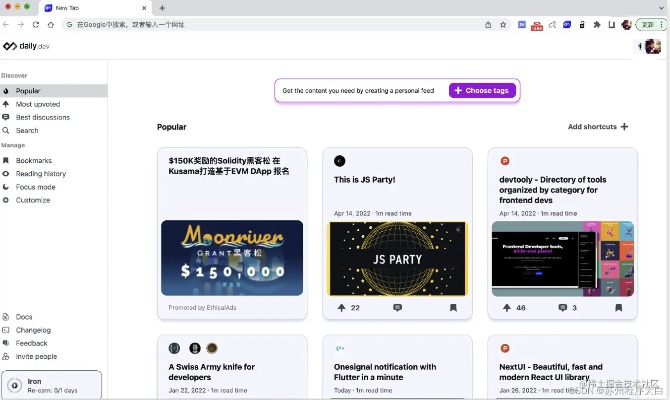The height and width of the screenshot is (400, 670).
Task: Click devtooly card source icon
Action: 505,161
